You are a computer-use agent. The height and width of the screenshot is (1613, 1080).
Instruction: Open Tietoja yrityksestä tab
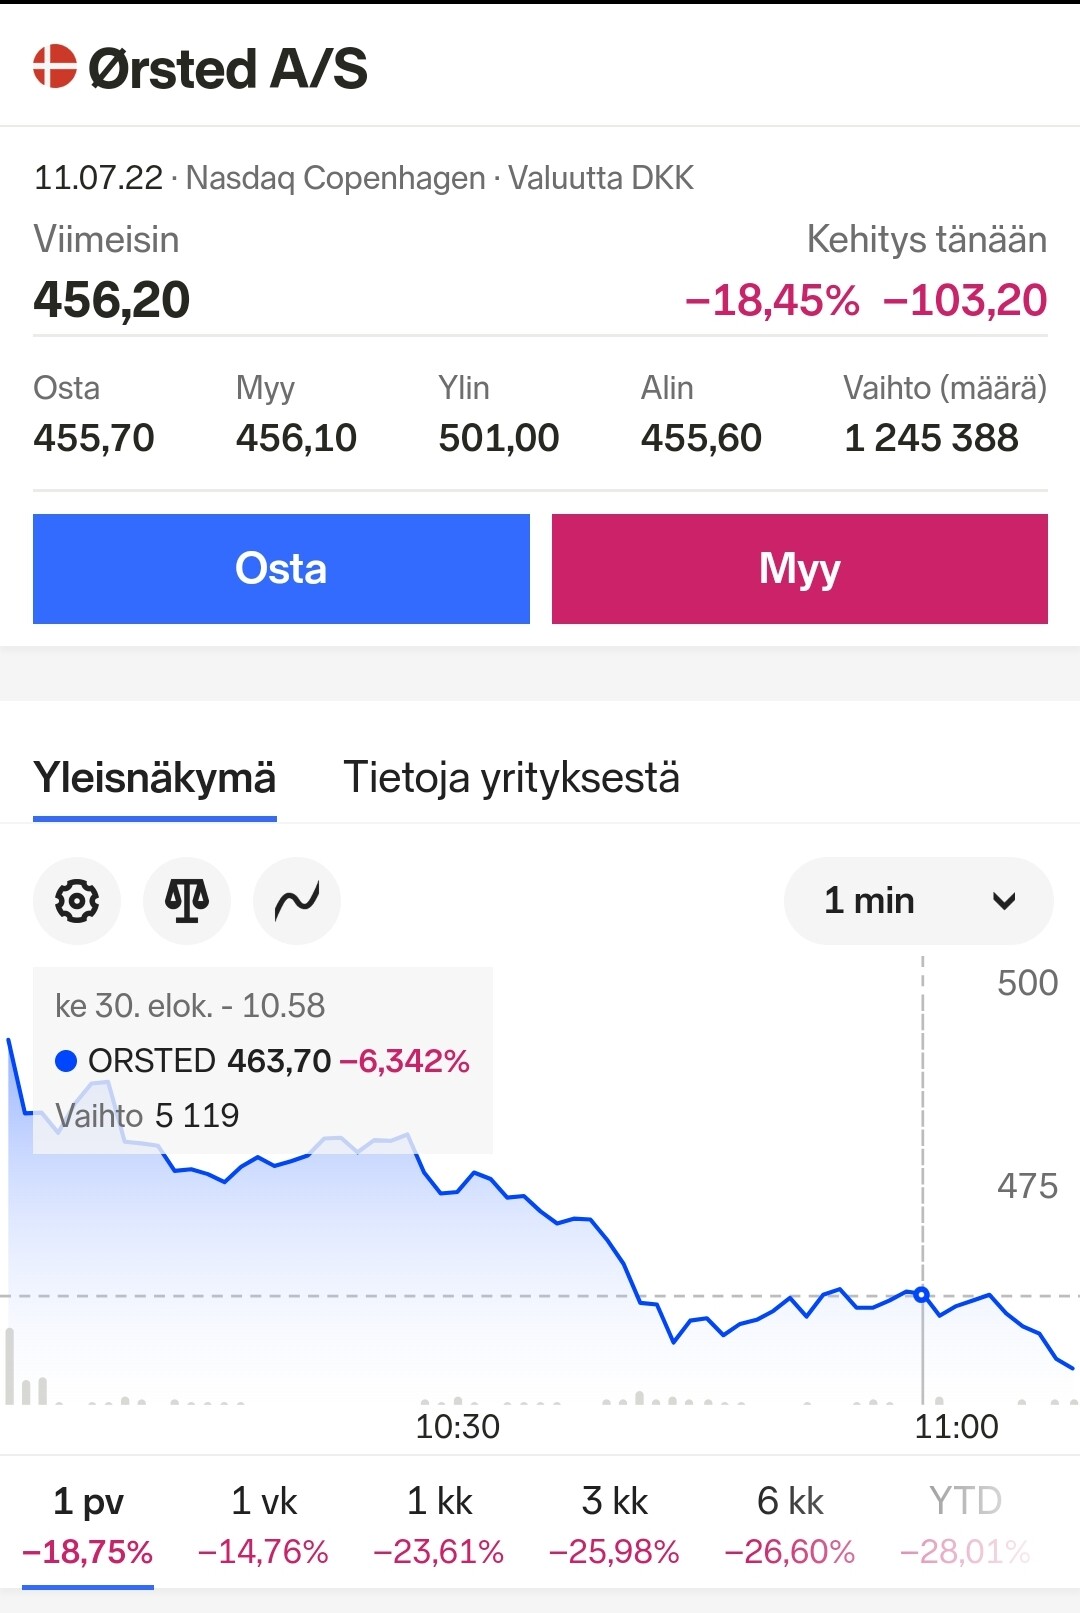[511, 778]
